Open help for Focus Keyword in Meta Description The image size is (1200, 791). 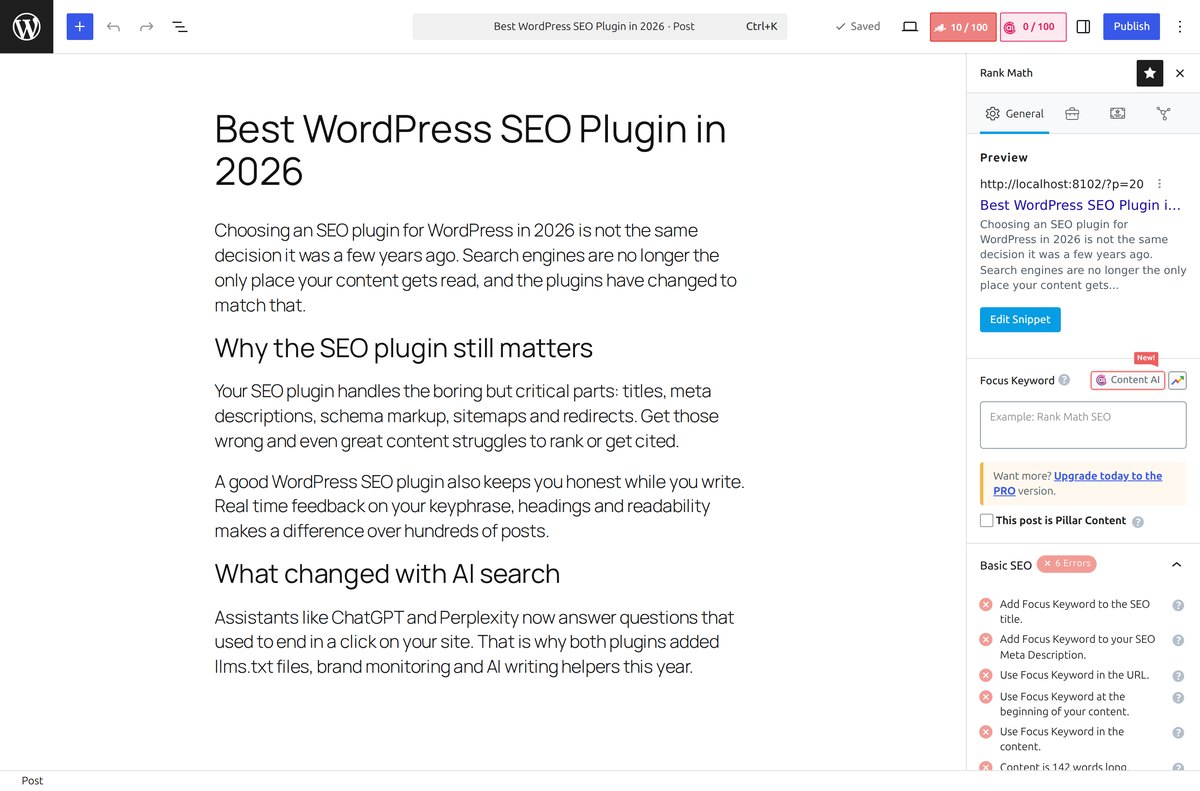coord(1178,640)
